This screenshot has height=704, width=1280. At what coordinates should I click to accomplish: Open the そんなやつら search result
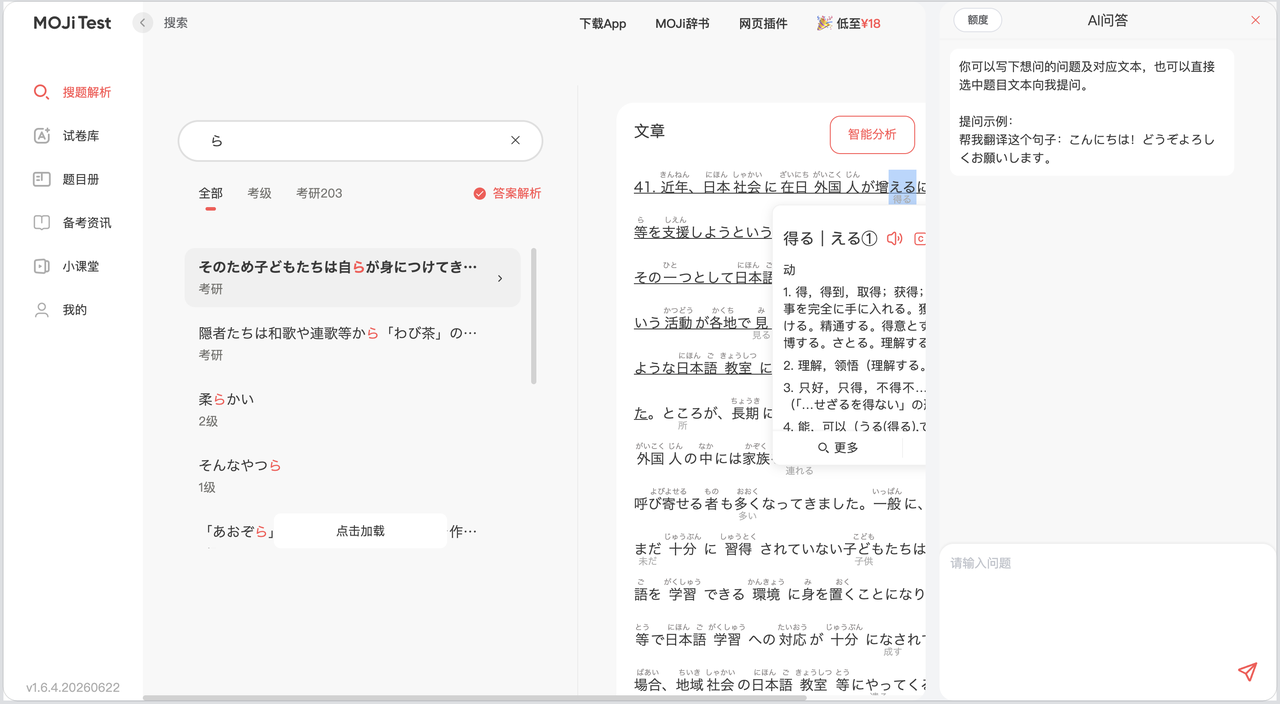click(352, 475)
